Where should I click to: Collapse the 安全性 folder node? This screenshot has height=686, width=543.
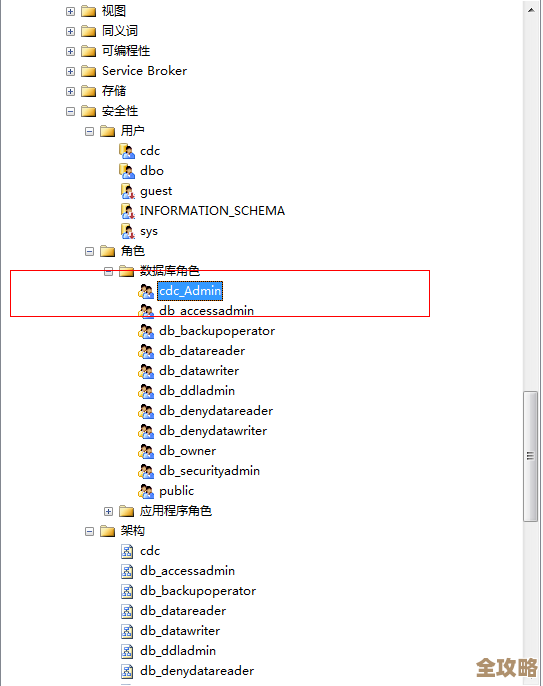[70, 112]
